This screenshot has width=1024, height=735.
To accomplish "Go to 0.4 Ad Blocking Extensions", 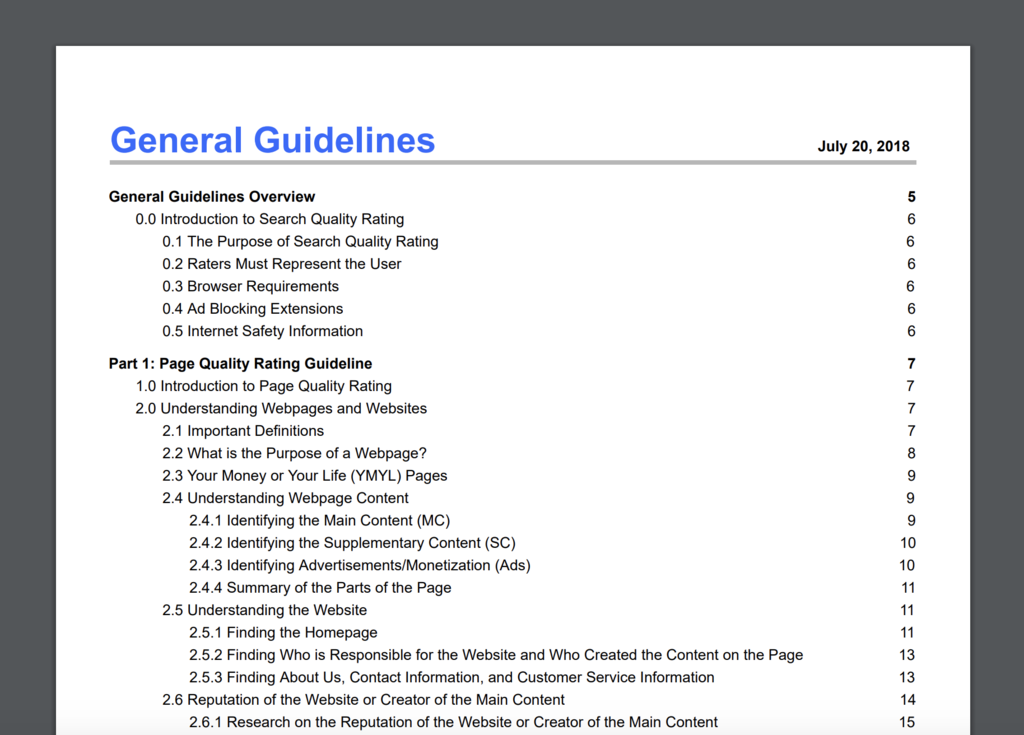I will 253,308.
